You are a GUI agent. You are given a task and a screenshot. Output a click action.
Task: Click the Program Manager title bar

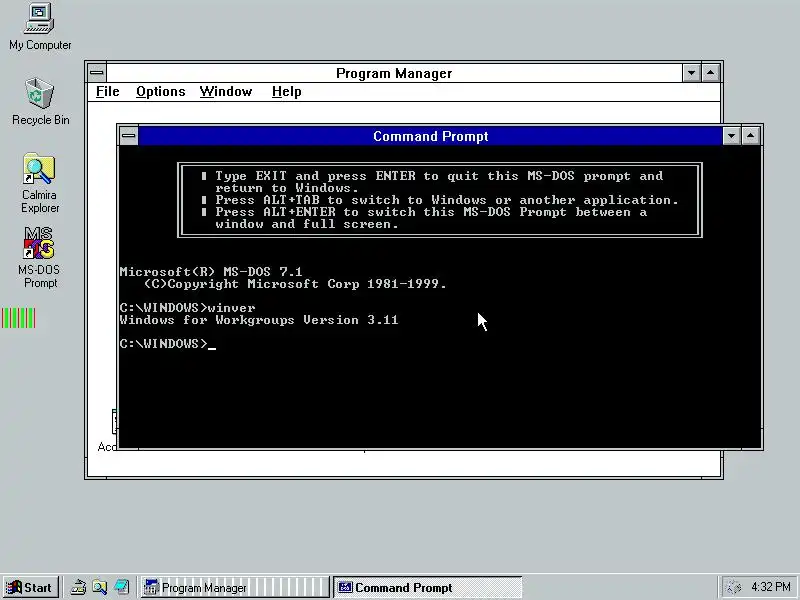tap(394, 73)
